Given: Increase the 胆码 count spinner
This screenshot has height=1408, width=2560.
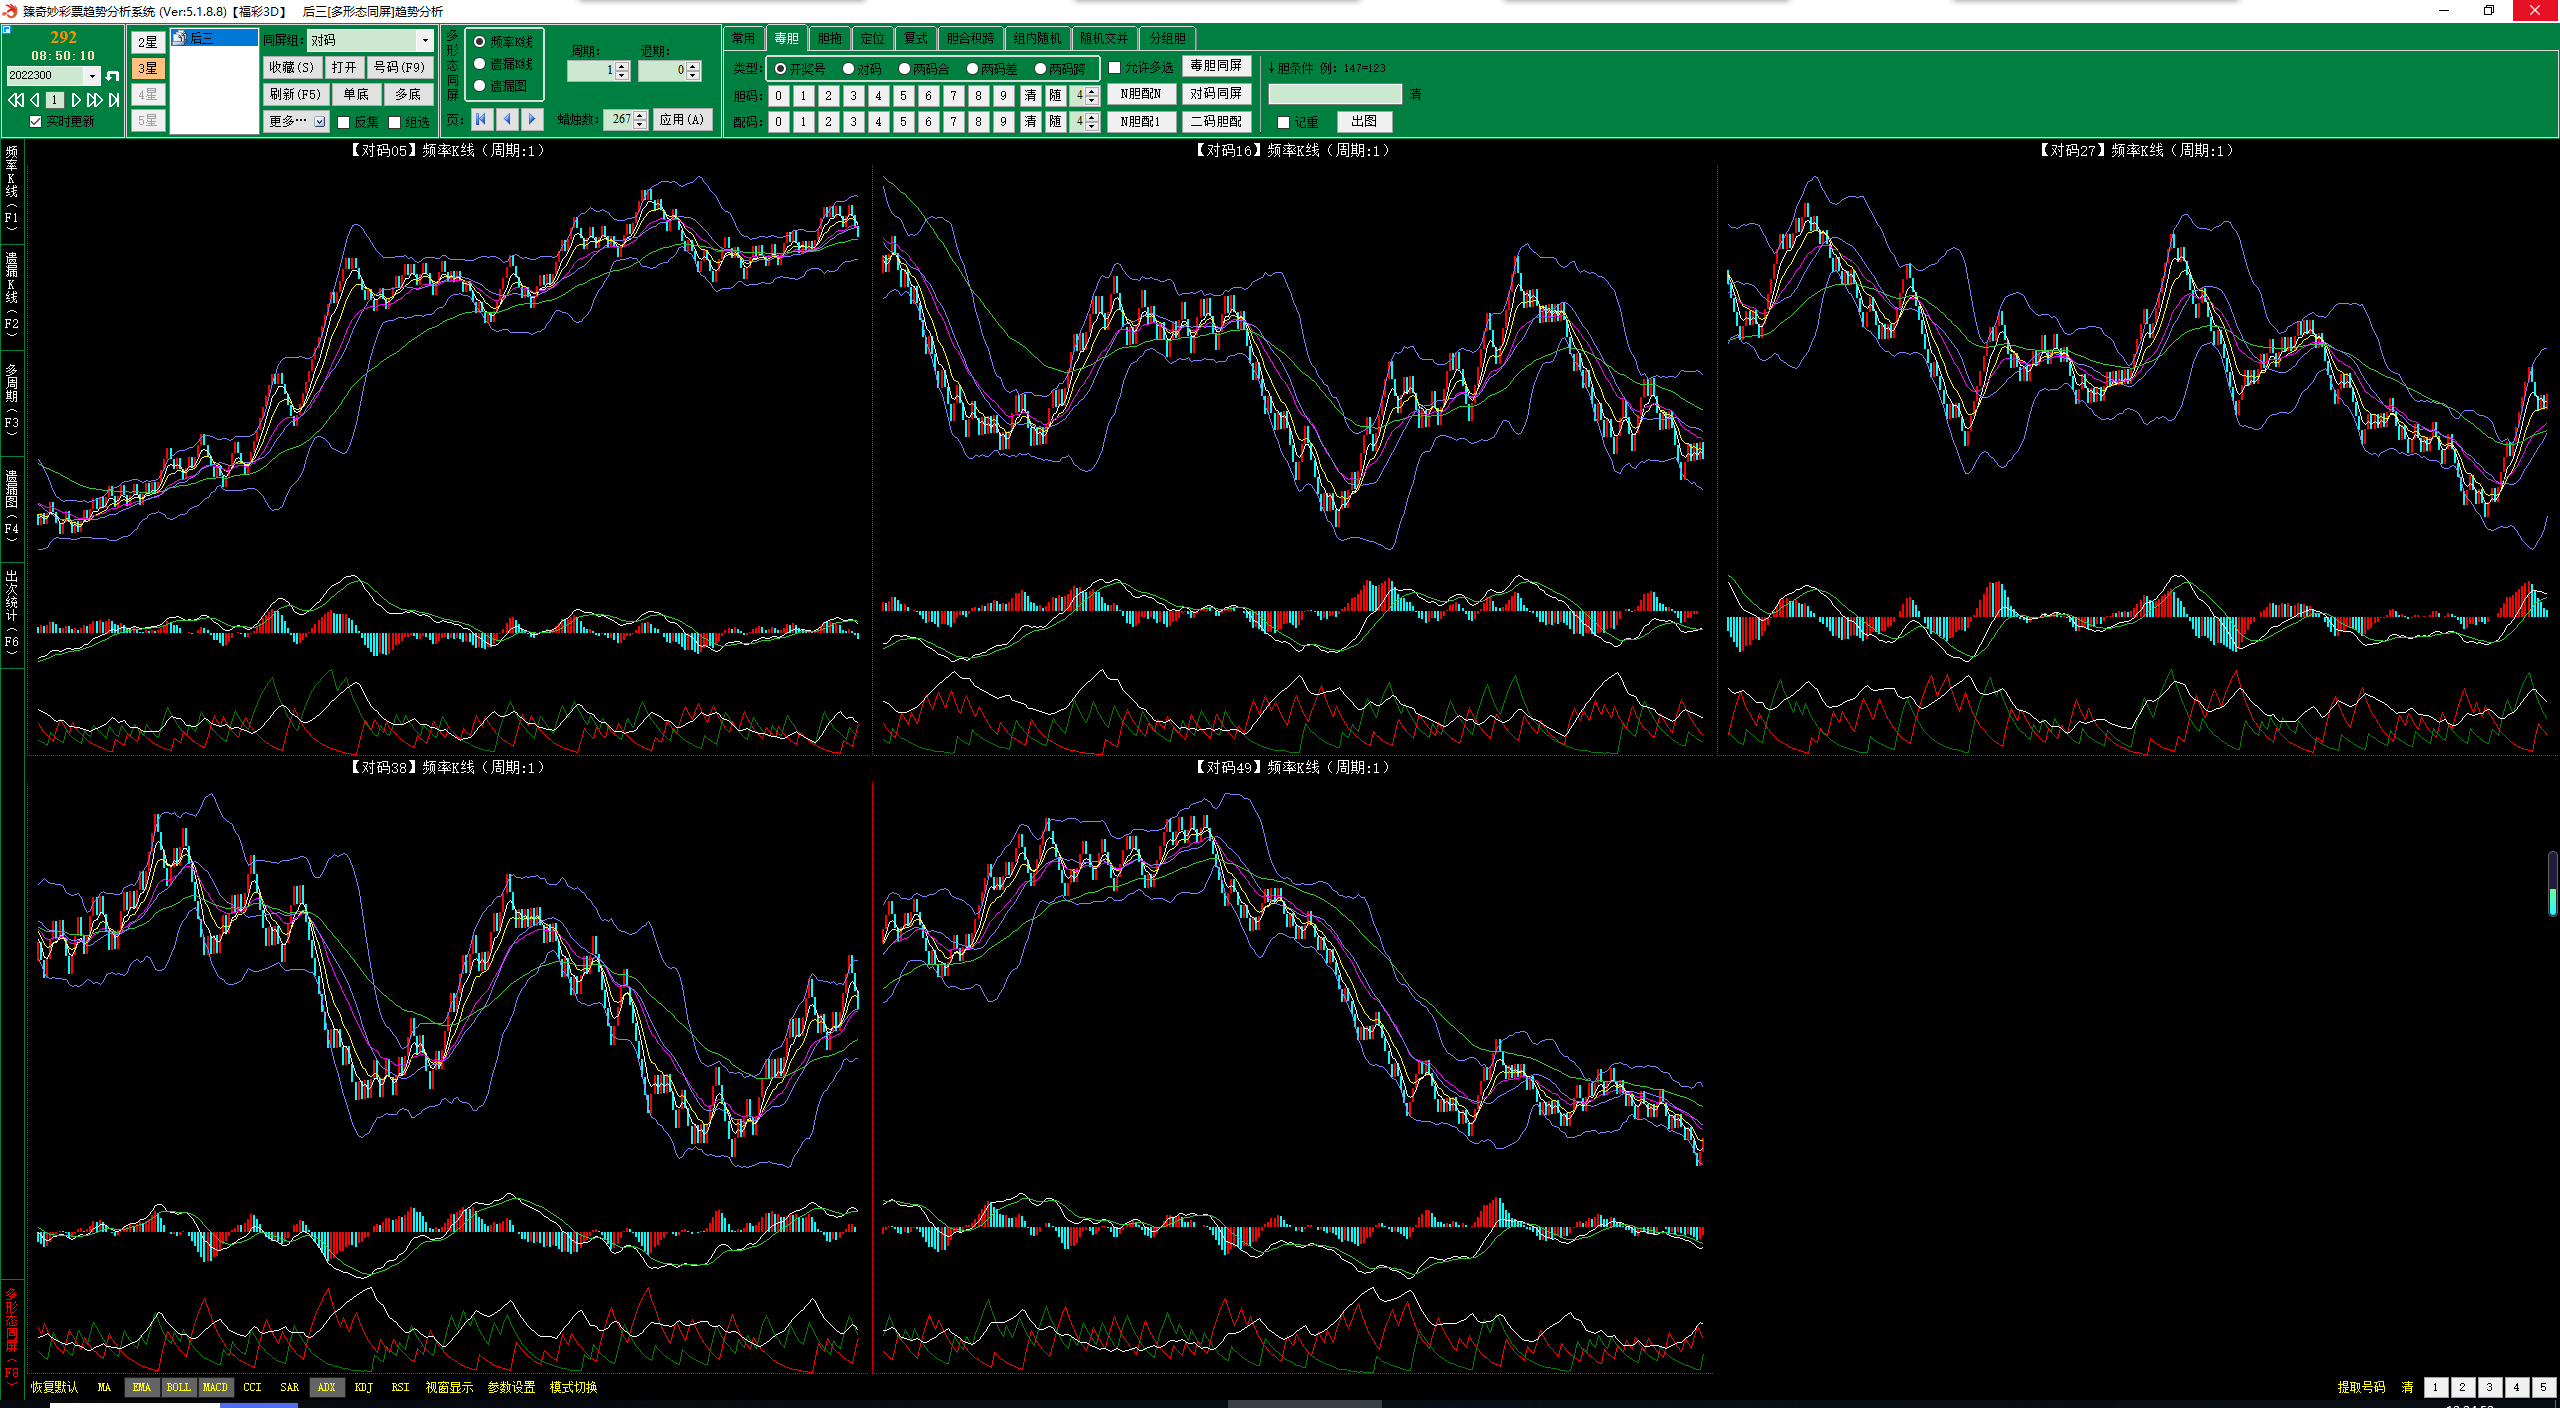Looking at the screenshot, I should click(1092, 91).
